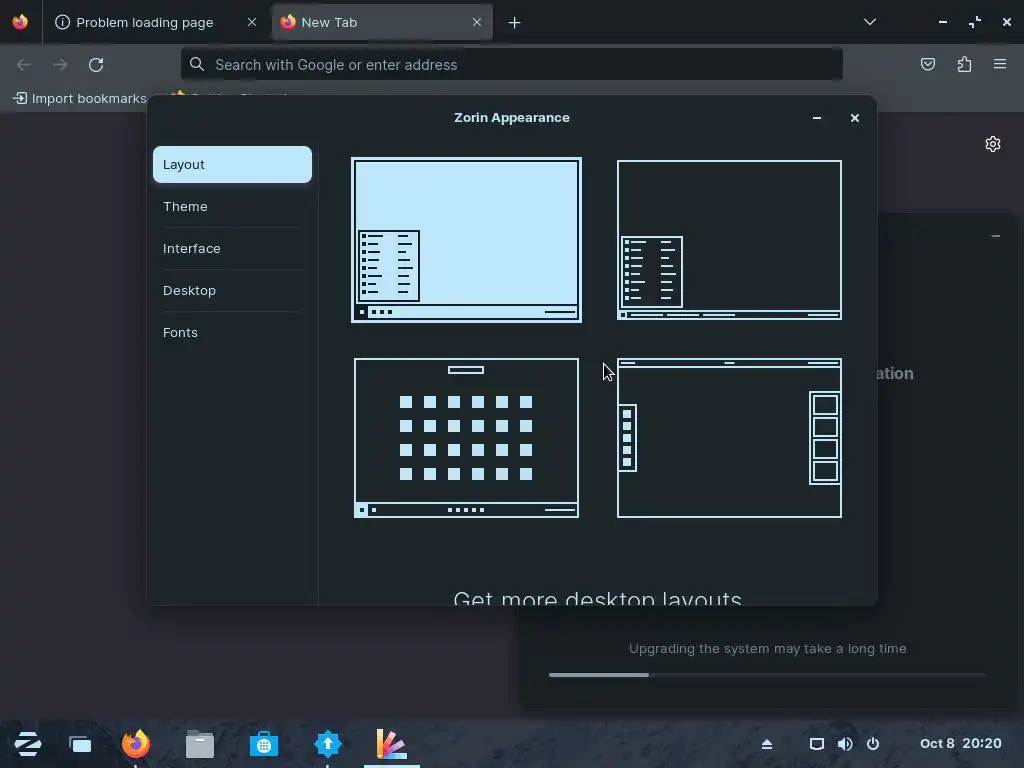Screen dimensions: 1024x768
Task: Open the power menu tray icon
Action: pyautogui.click(x=873, y=744)
